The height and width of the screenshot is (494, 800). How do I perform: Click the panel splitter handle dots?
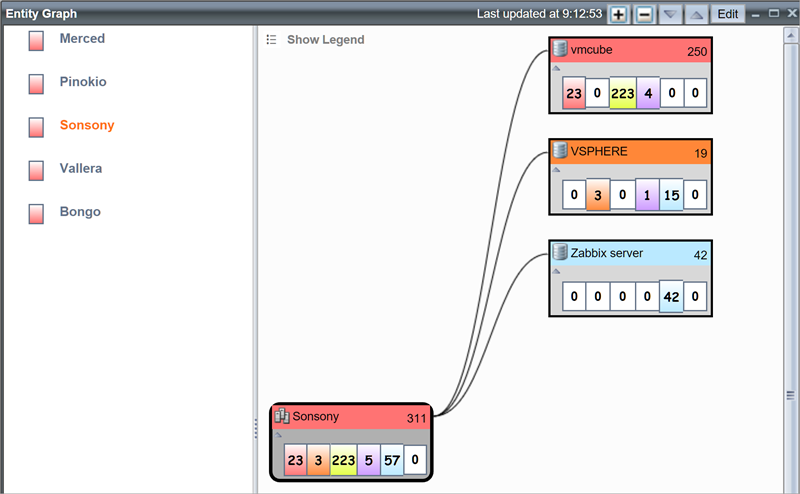pos(255,429)
